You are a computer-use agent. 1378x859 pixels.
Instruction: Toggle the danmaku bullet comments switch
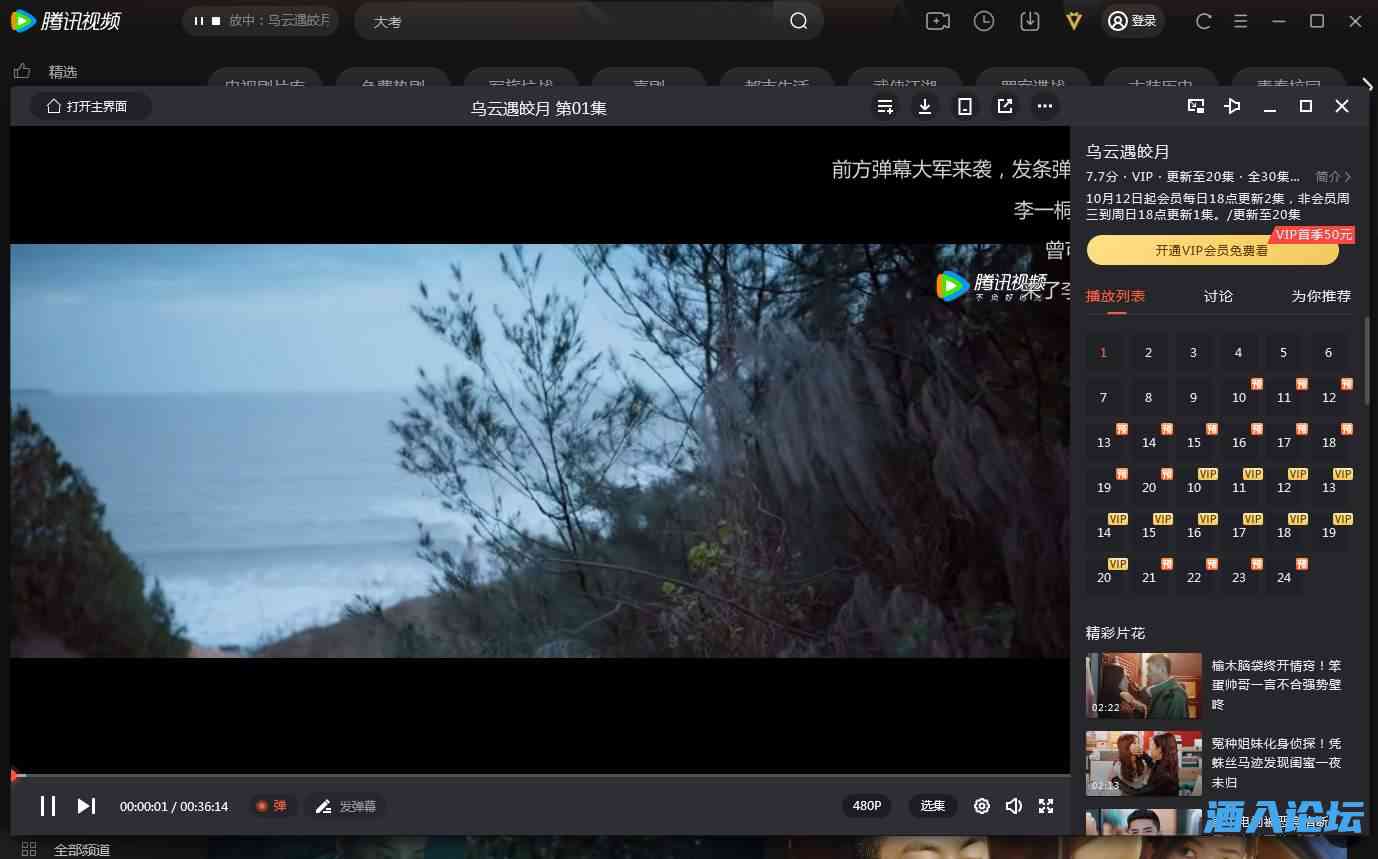(x=271, y=806)
